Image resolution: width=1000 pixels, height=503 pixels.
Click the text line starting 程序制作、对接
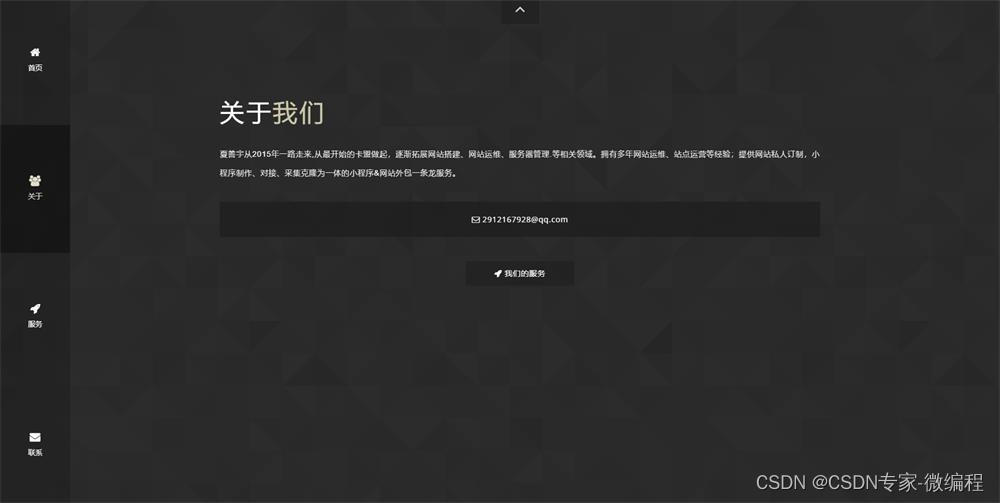(x=338, y=173)
